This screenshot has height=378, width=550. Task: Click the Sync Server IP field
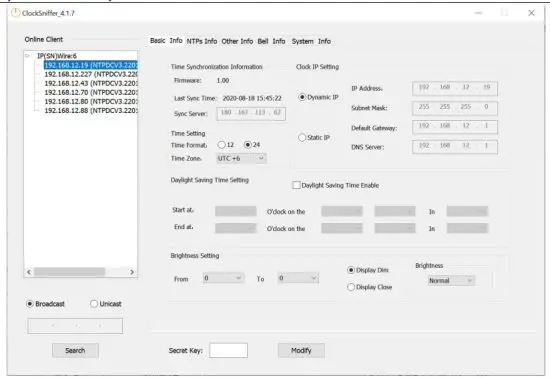click(x=251, y=114)
